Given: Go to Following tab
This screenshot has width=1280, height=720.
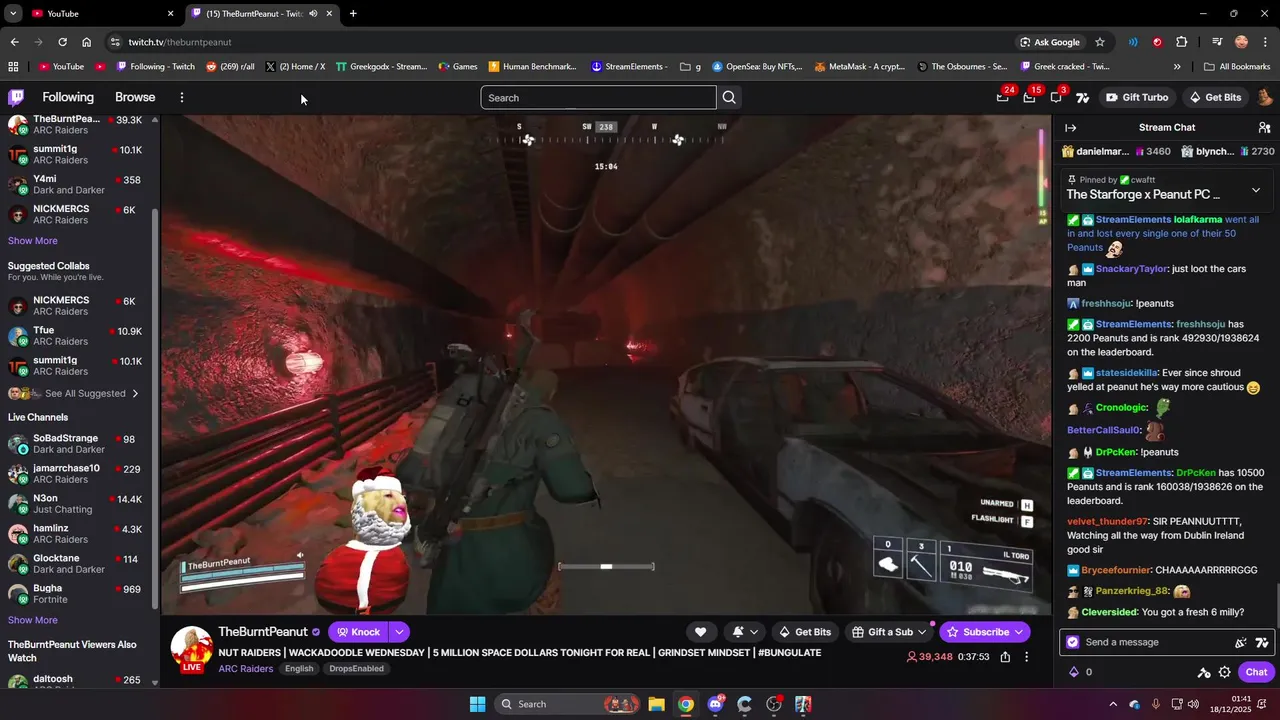Looking at the screenshot, I should click(68, 97).
